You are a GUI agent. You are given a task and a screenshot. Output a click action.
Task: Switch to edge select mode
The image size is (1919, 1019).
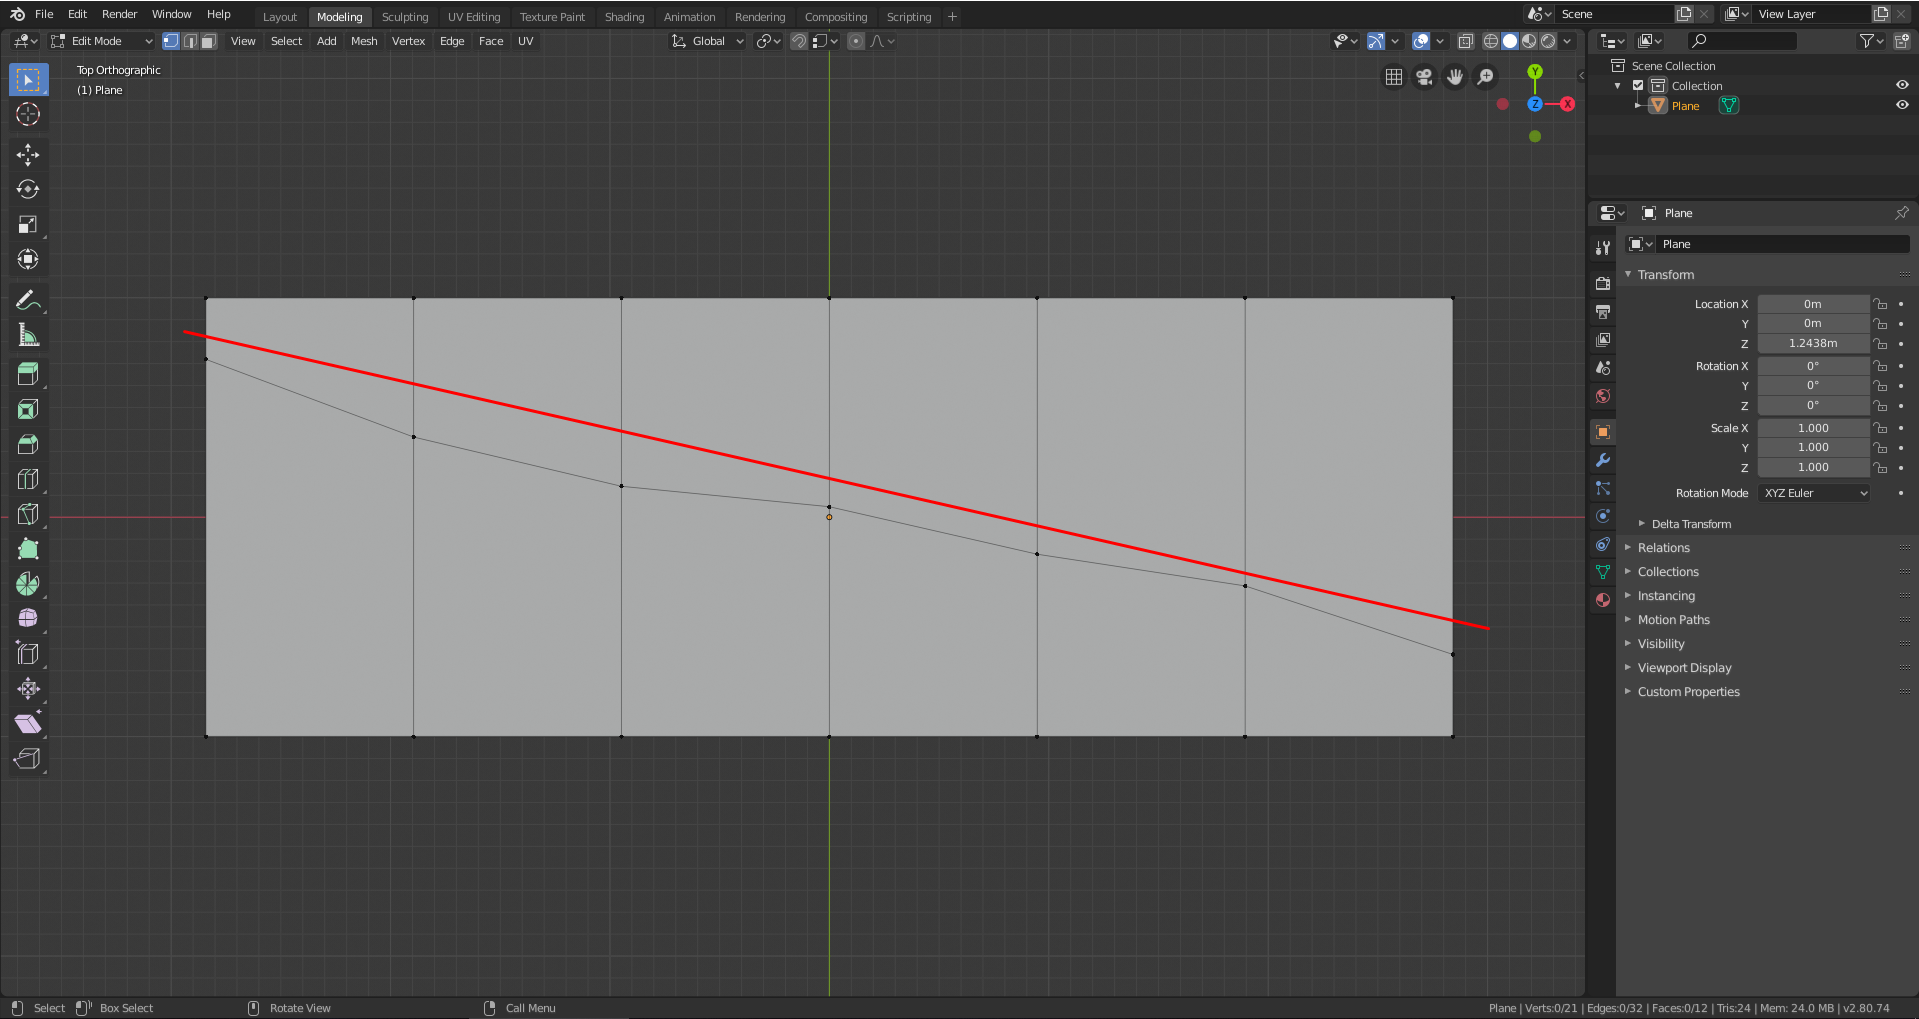pos(190,41)
